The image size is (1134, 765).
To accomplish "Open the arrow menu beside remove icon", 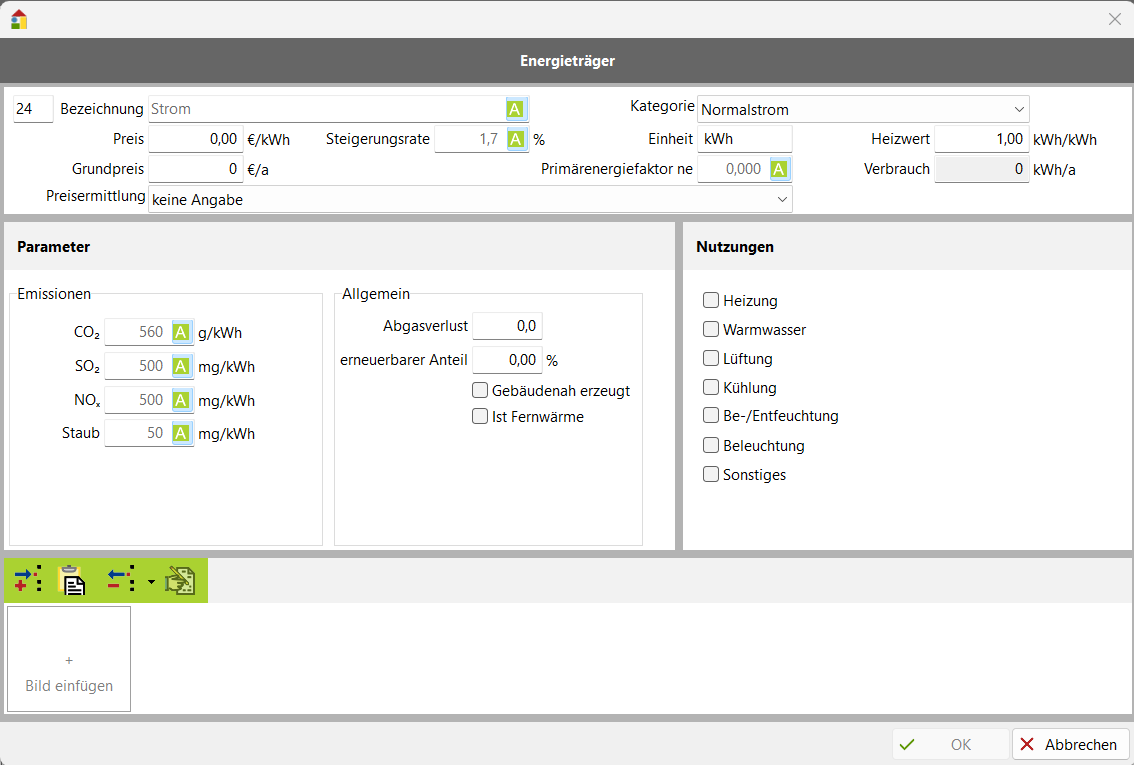I will point(151,581).
